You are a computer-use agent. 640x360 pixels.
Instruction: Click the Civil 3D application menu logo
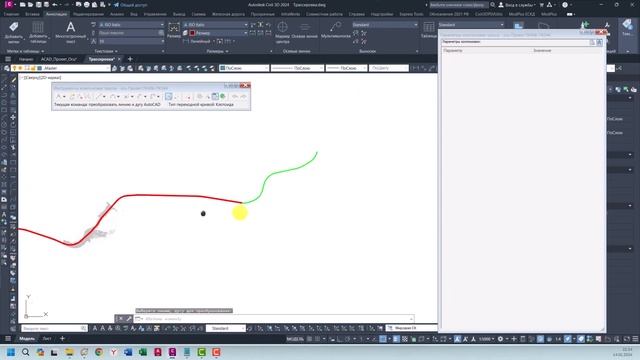8,4
